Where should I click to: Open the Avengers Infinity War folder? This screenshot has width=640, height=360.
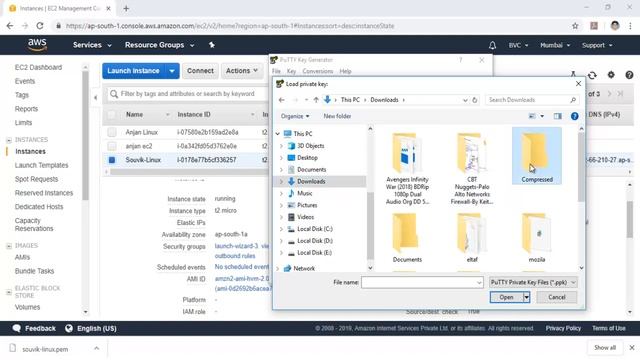(407, 168)
